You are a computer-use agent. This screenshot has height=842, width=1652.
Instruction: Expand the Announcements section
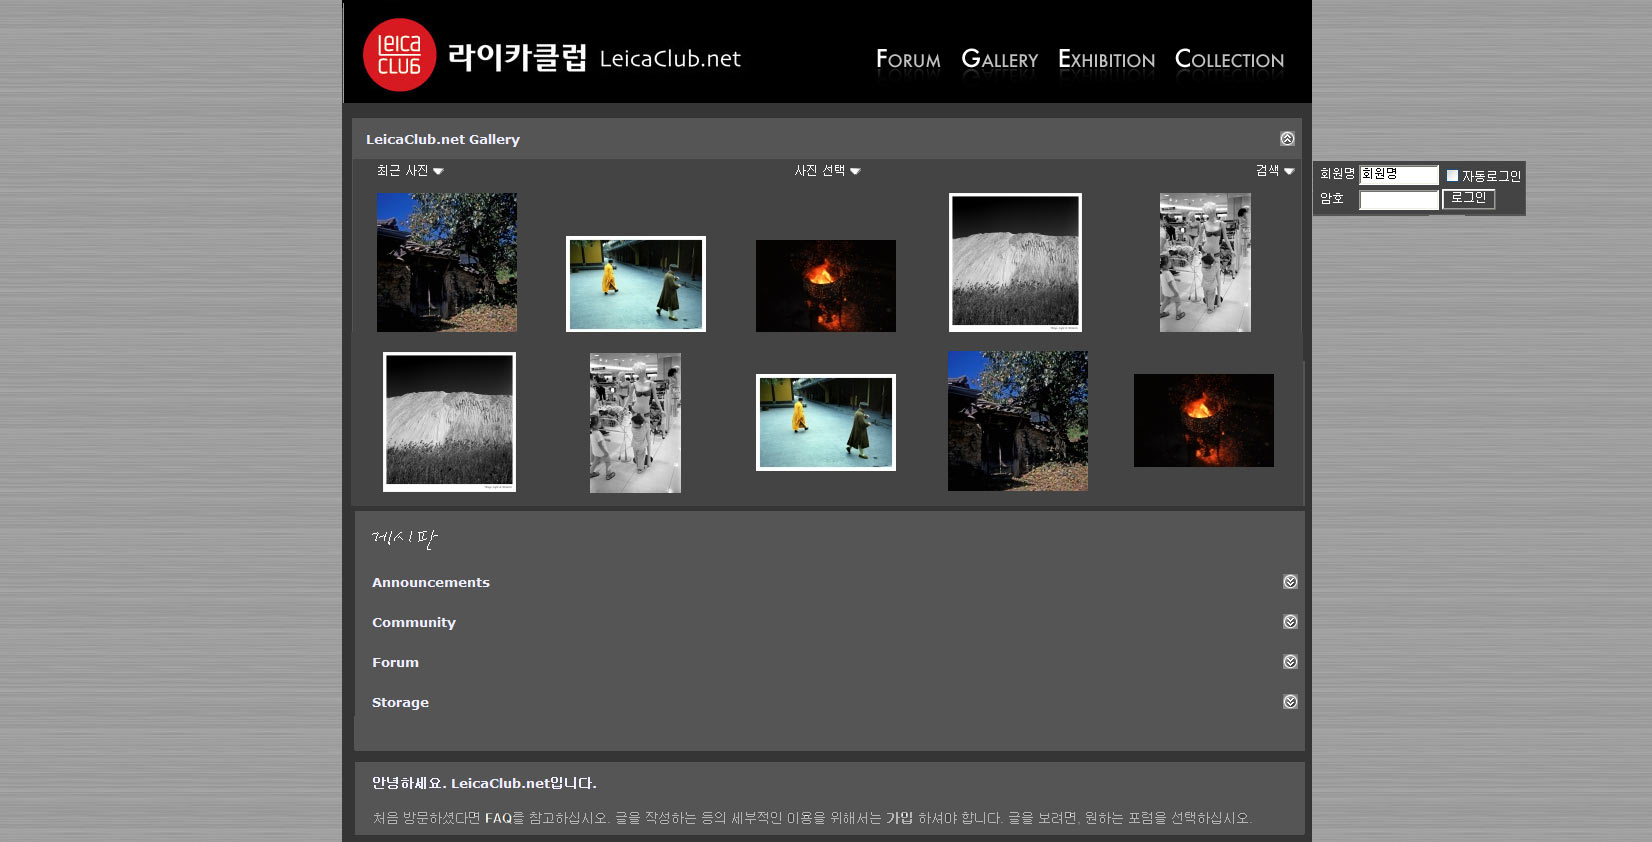pyautogui.click(x=1290, y=582)
